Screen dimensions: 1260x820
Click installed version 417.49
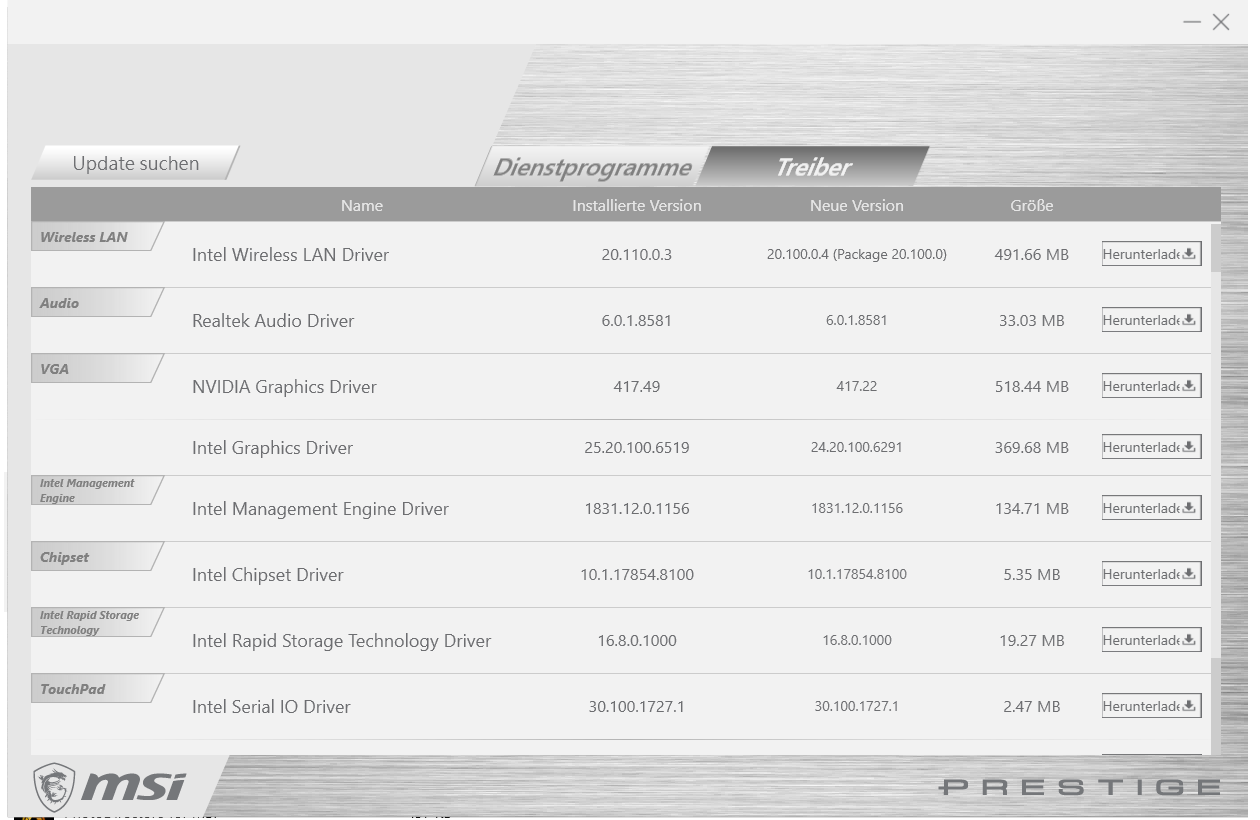pyautogui.click(x=636, y=387)
